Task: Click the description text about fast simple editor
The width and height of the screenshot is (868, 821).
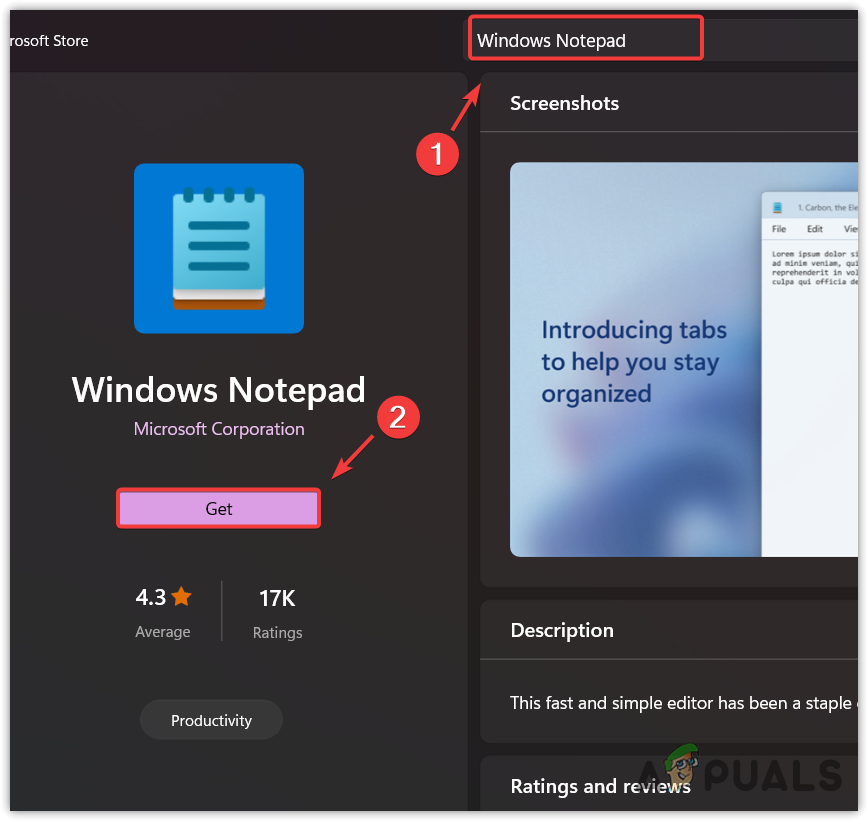Action: coord(684,703)
